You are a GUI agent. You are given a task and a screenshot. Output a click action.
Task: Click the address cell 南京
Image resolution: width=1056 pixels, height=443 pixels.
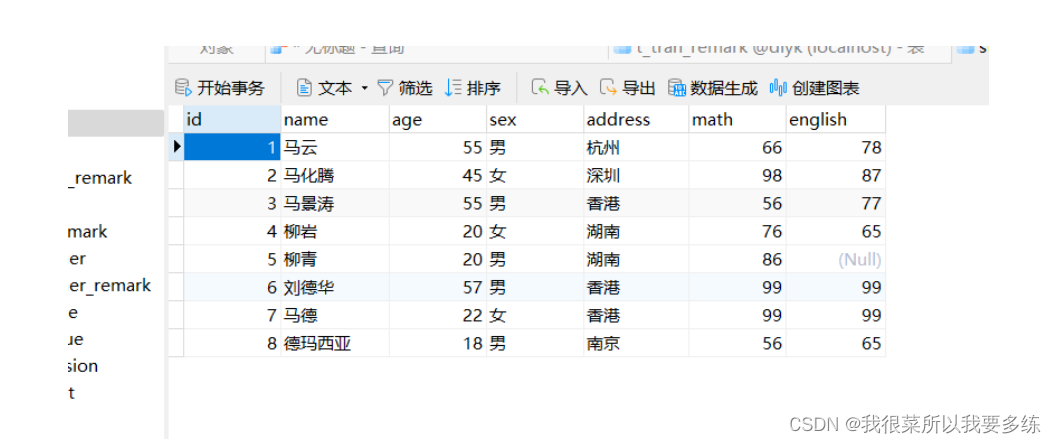pyautogui.click(x=636, y=343)
